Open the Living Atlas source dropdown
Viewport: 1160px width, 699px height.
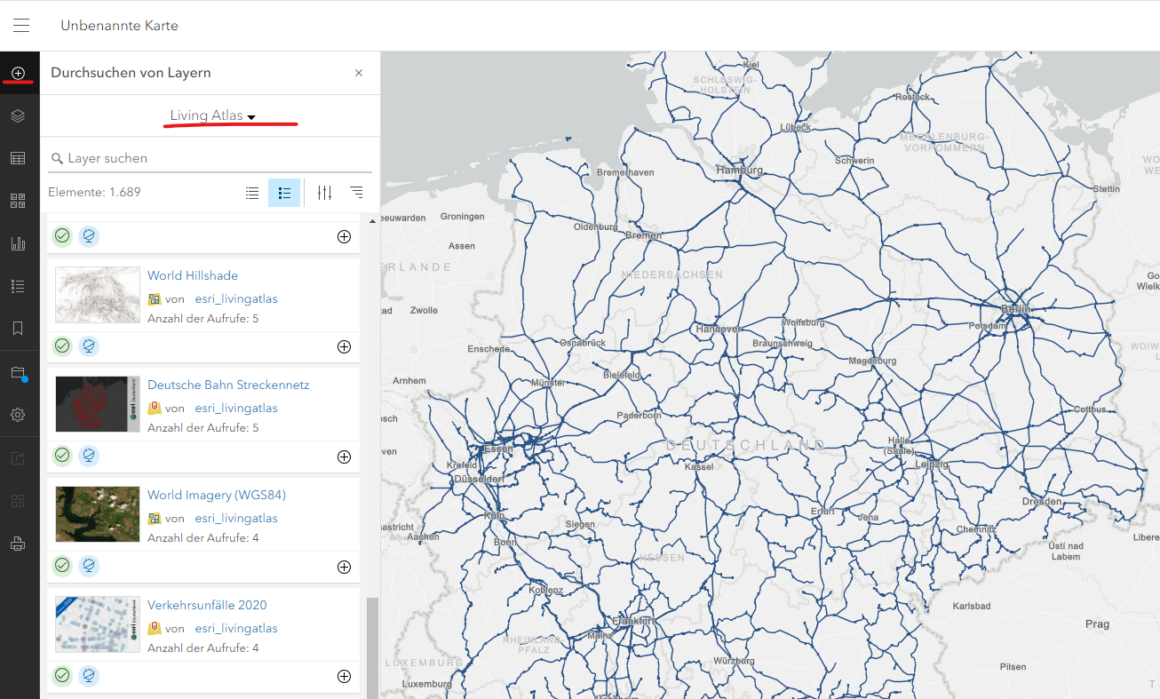click(x=212, y=115)
